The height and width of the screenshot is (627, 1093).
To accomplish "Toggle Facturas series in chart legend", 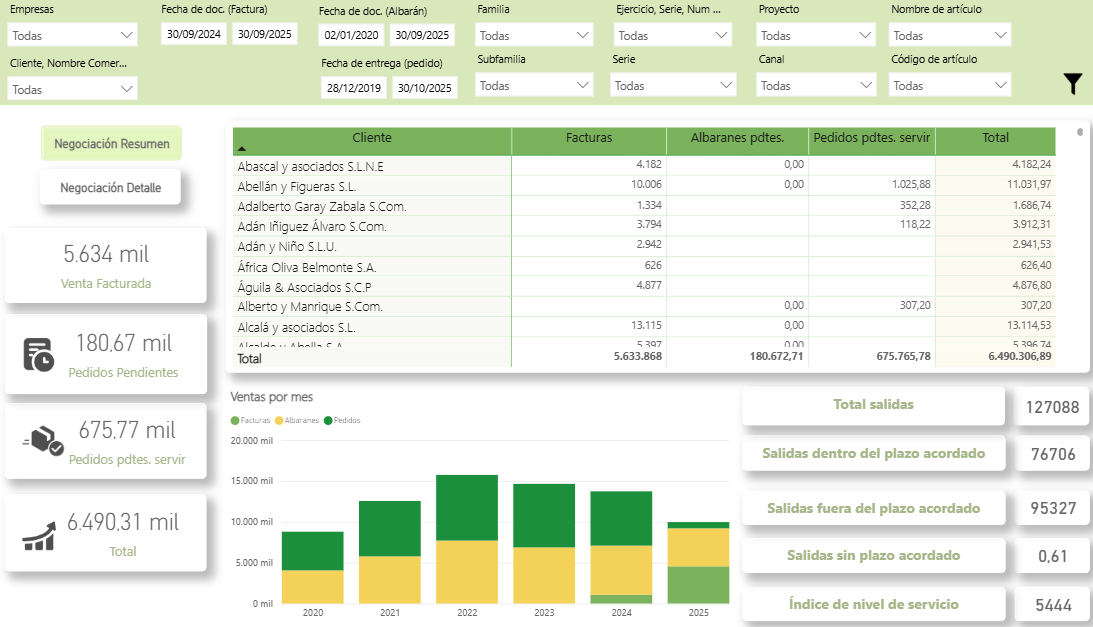I will point(251,420).
